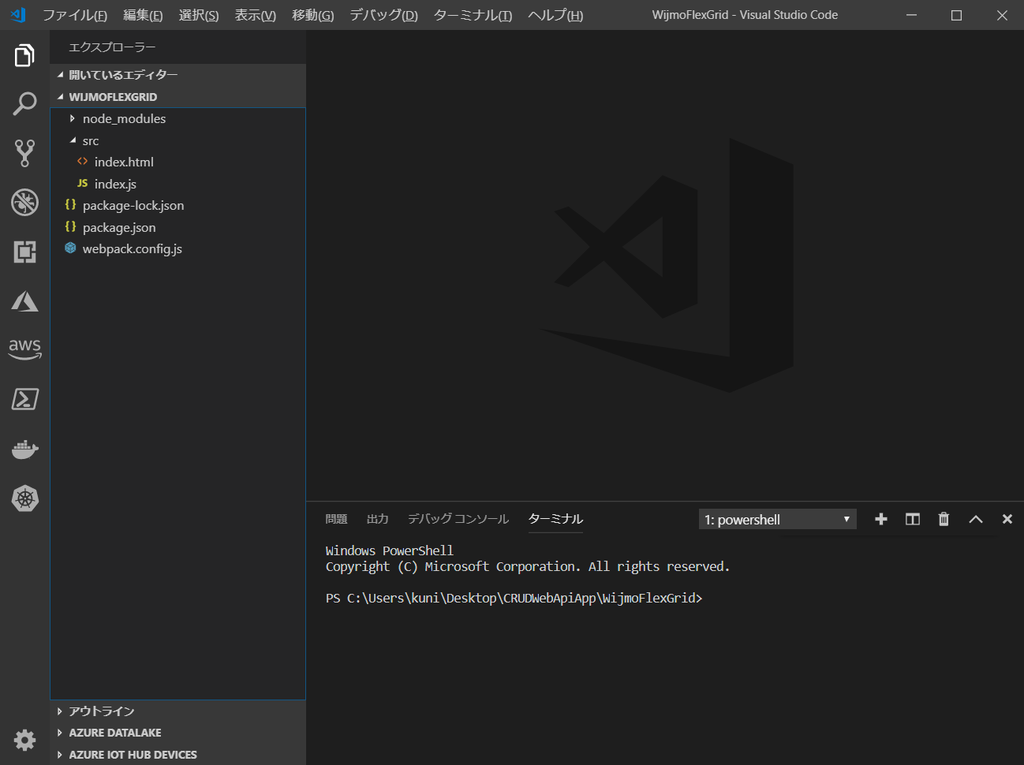Select the ターミナル panel tab
Image resolution: width=1024 pixels, height=765 pixels.
click(555, 519)
